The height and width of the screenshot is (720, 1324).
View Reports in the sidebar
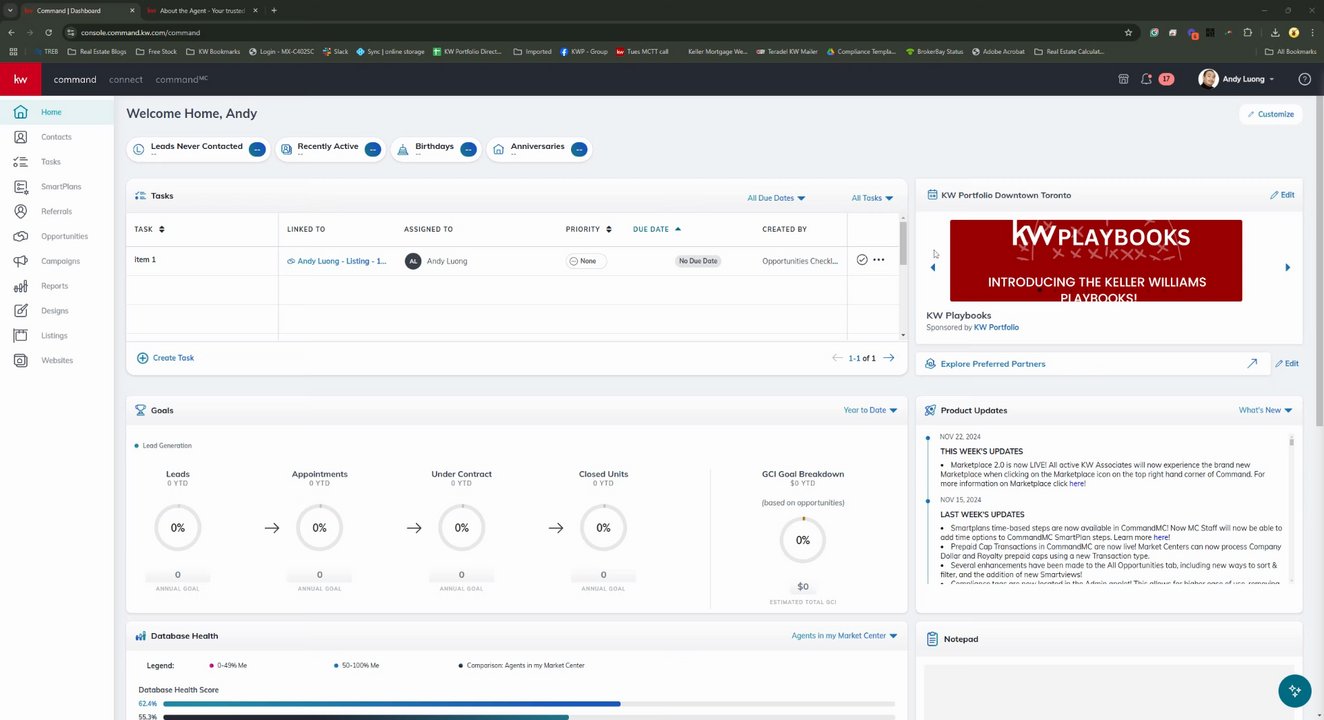pos(55,286)
